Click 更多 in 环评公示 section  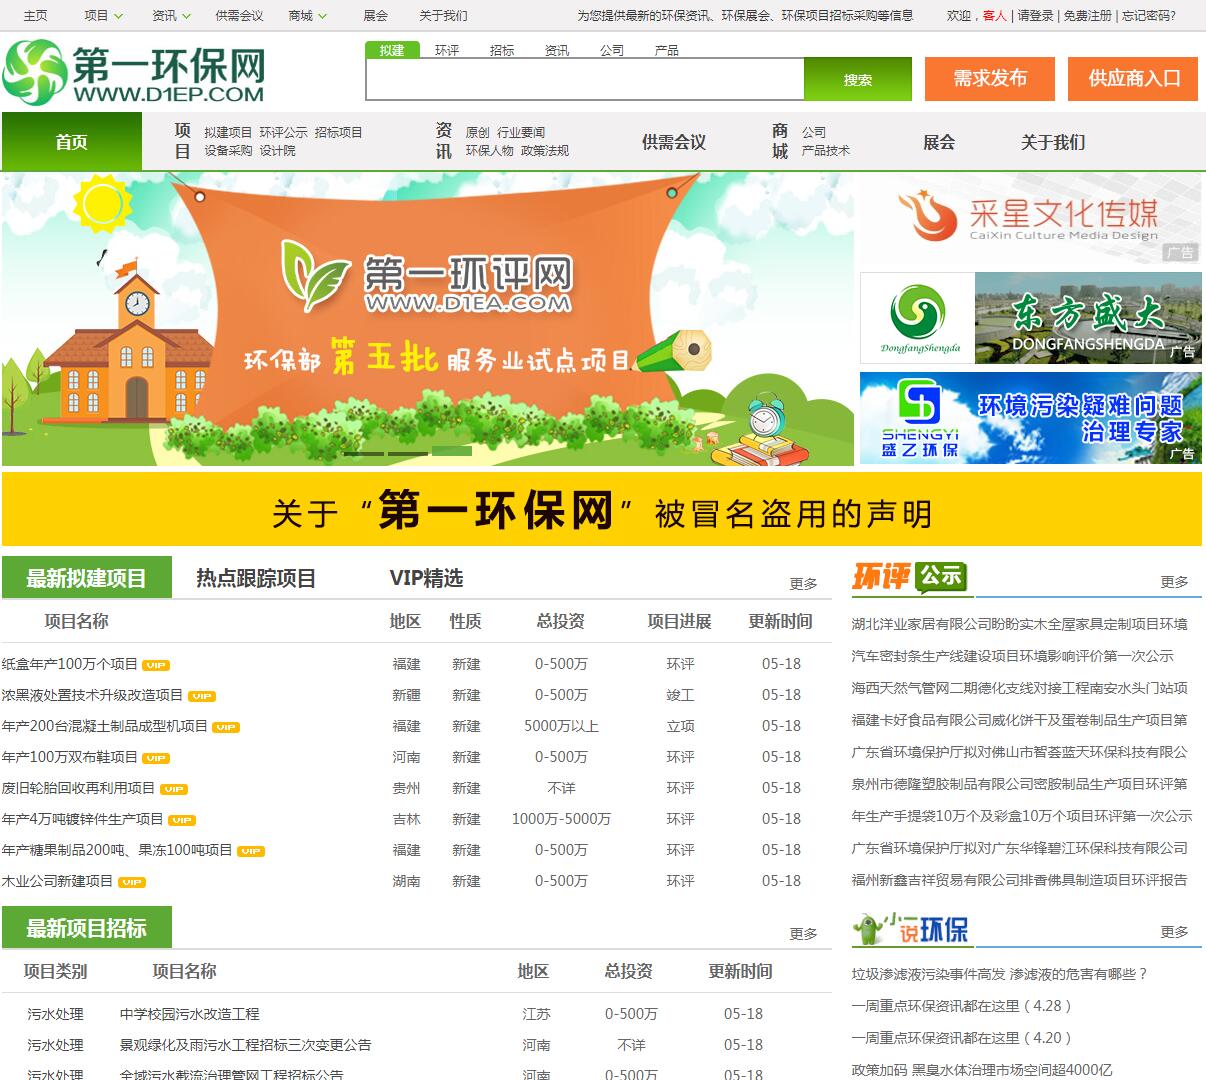1174,581
